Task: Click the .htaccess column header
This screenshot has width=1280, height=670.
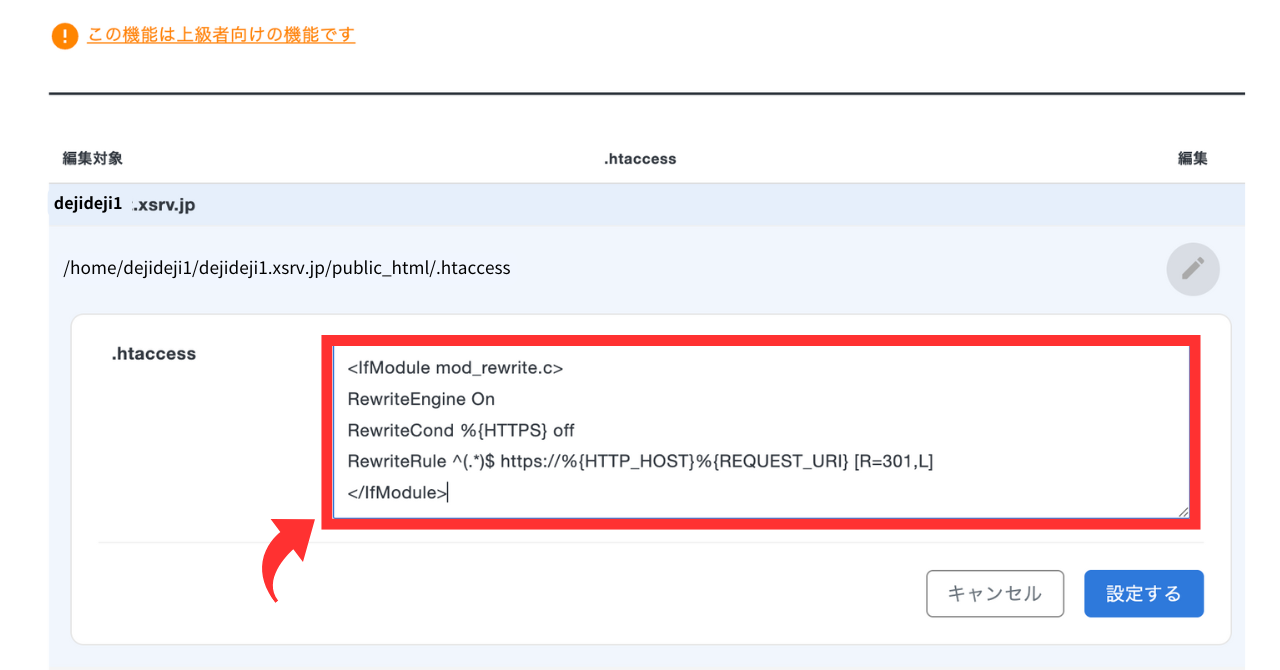Action: (x=640, y=159)
